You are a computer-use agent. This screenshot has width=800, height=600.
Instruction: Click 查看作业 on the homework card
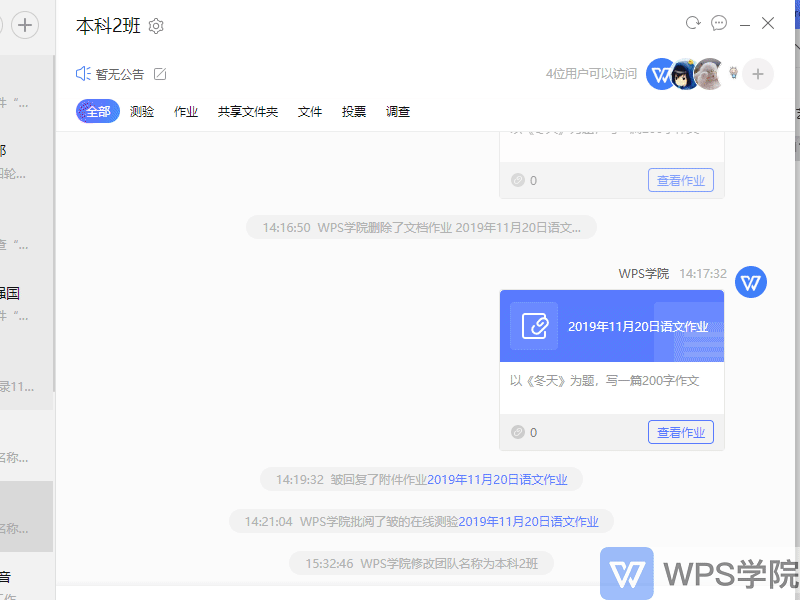[681, 432]
